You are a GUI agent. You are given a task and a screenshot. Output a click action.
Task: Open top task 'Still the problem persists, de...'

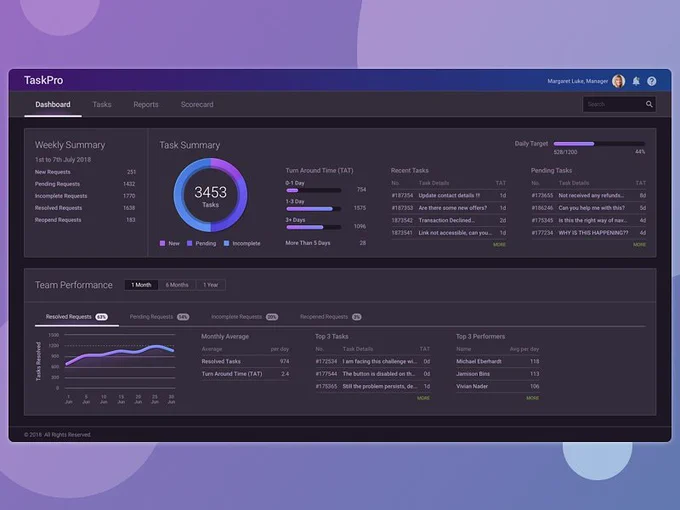click(373, 386)
